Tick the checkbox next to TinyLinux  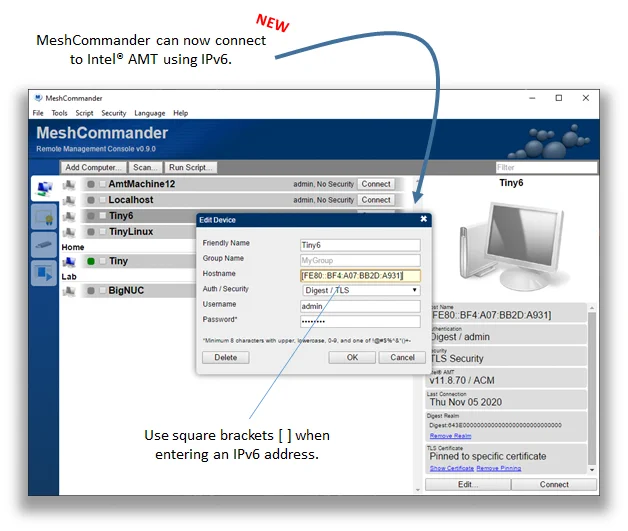103,232
